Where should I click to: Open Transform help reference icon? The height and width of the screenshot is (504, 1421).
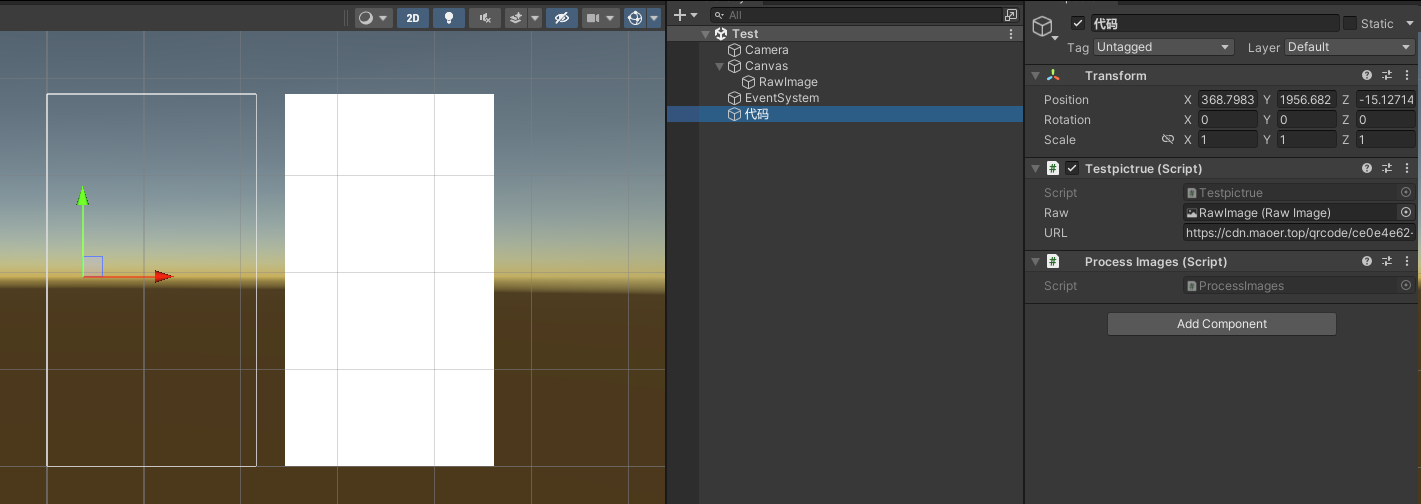pyautogui.click(x=1367, y=76)
